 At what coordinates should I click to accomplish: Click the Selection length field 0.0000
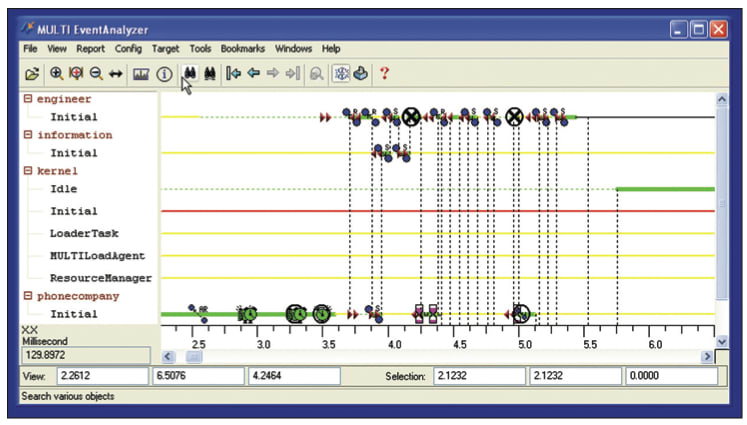coord(671,376)
